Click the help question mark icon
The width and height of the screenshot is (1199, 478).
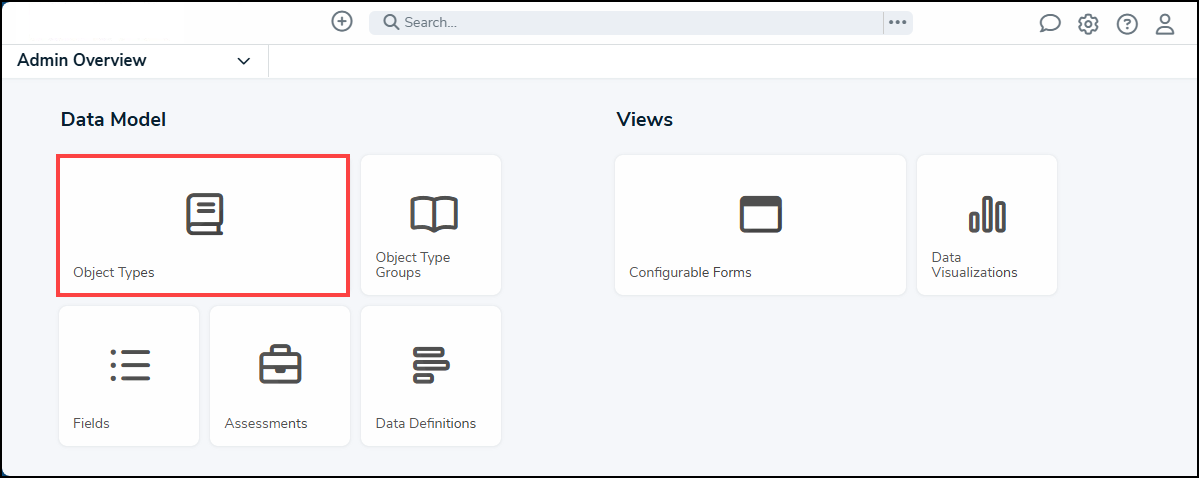[1127, 24]
